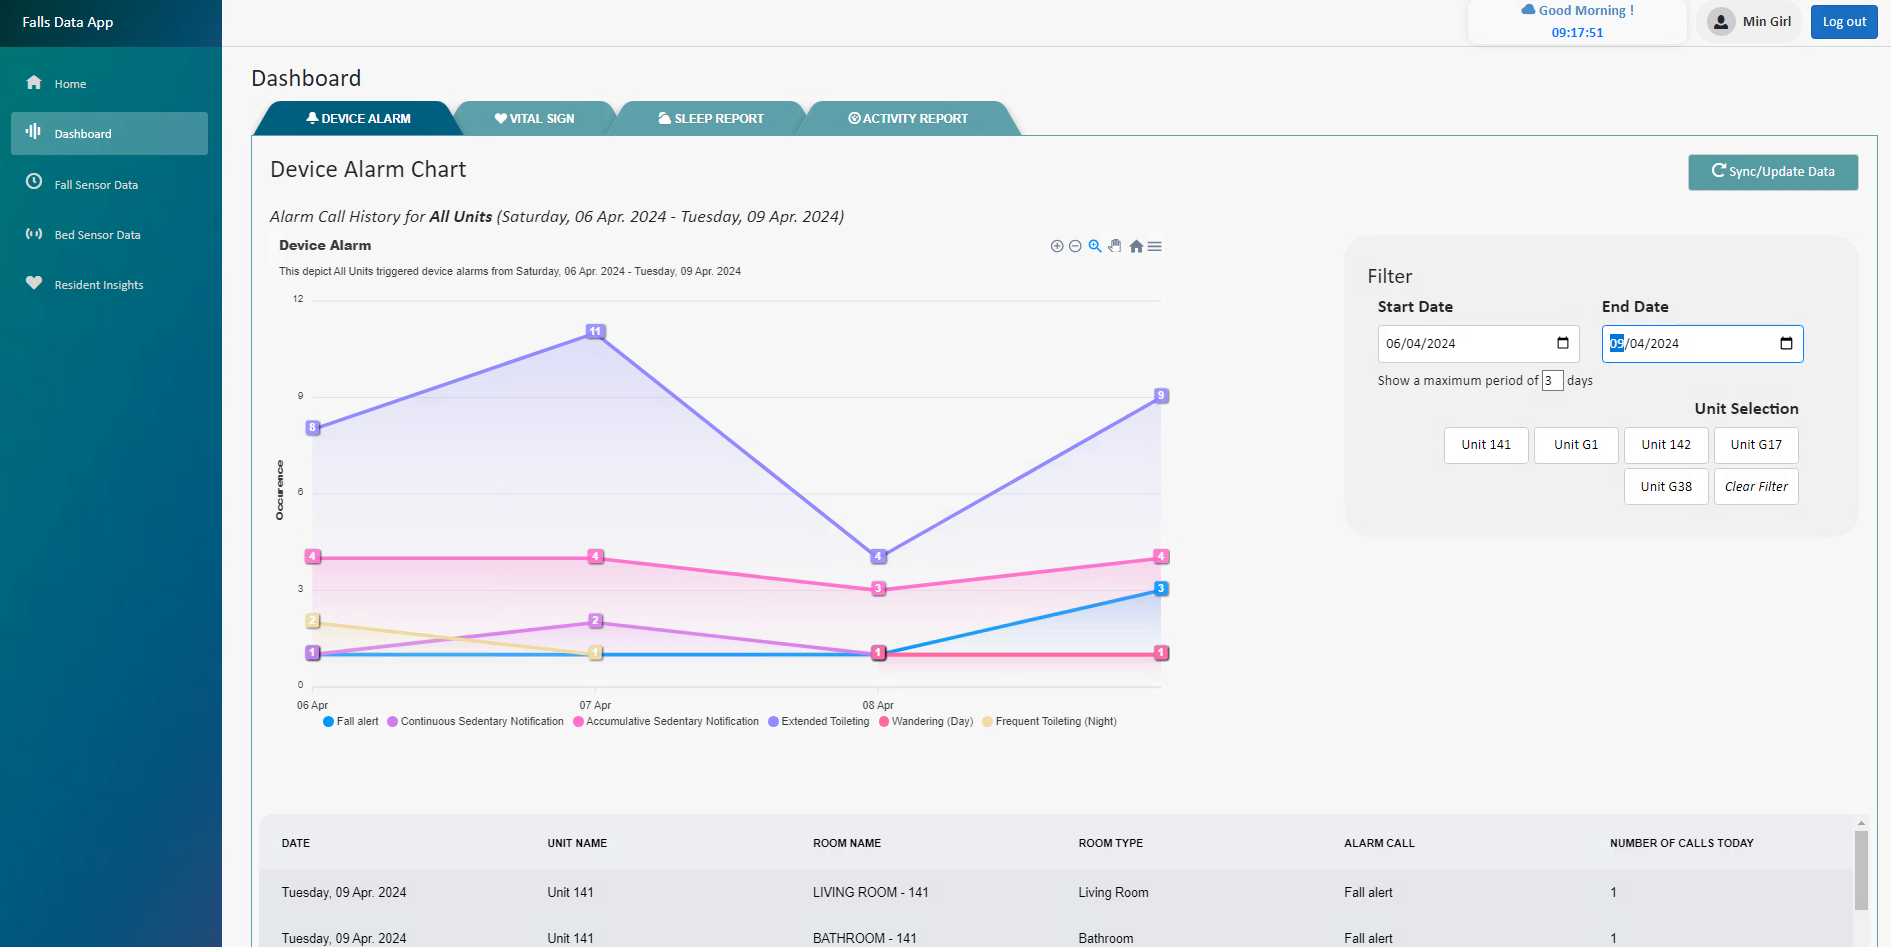Viewport: 1891px width, 947px height.
Task: Click the Min Girl user avatar icon
Action: tap(1721, 22)
